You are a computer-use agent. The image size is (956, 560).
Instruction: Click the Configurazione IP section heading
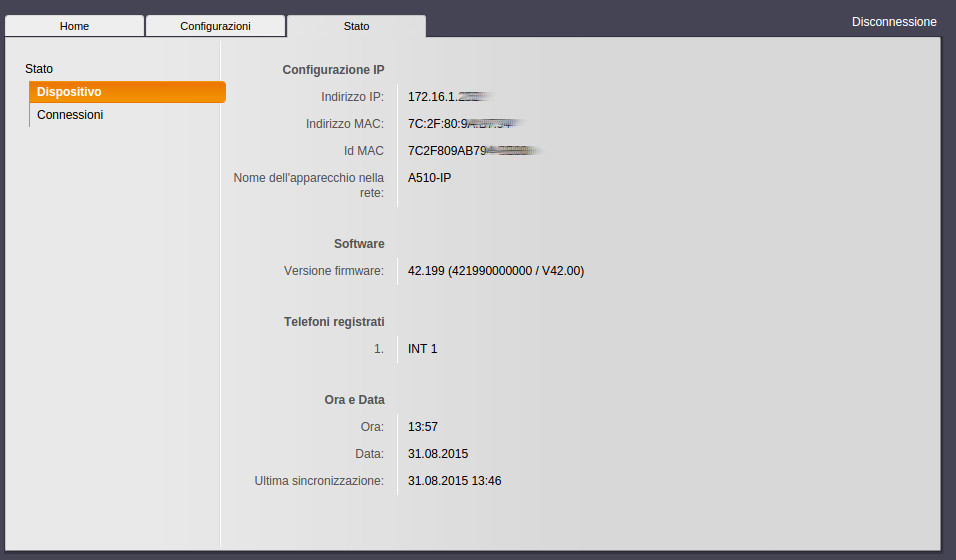tap(333, 70)
